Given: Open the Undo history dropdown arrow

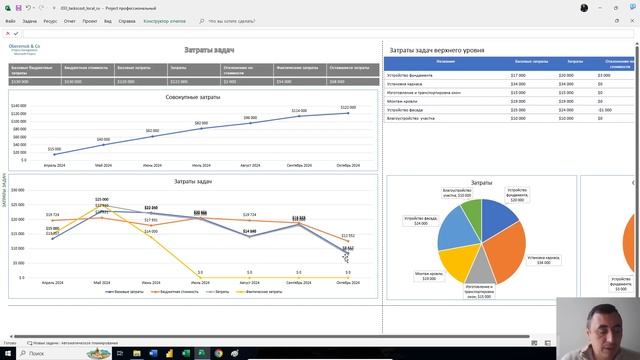Looking at the screenshot, I should pos(33,8).
